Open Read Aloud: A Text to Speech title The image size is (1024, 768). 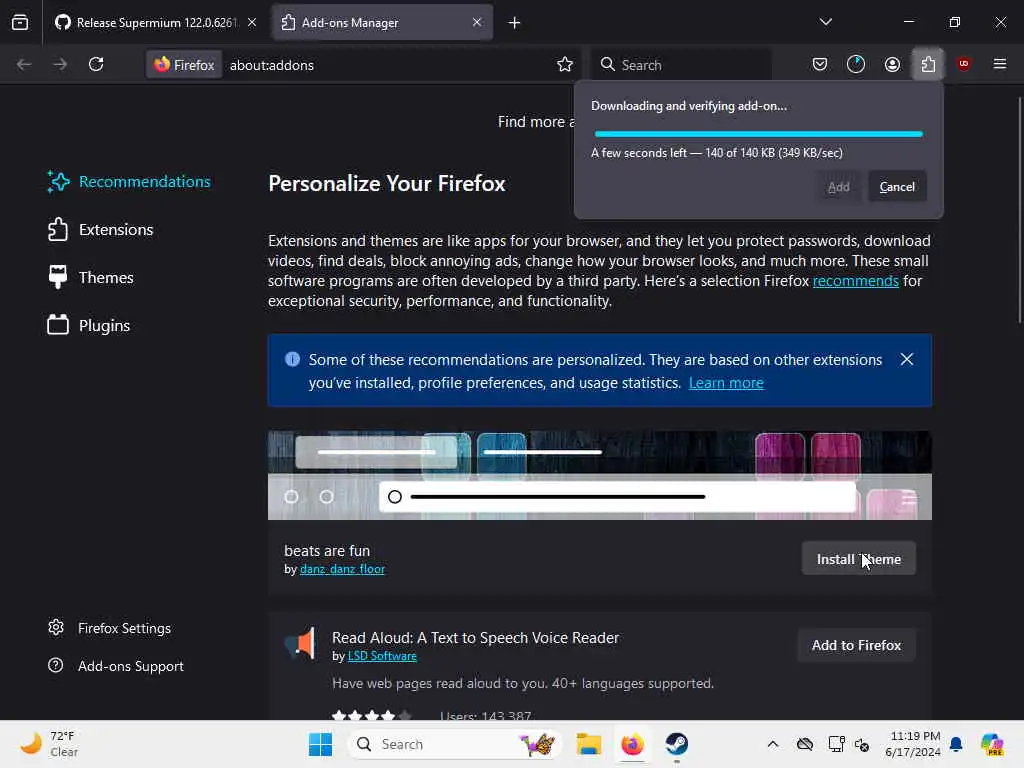click(475, 637)
